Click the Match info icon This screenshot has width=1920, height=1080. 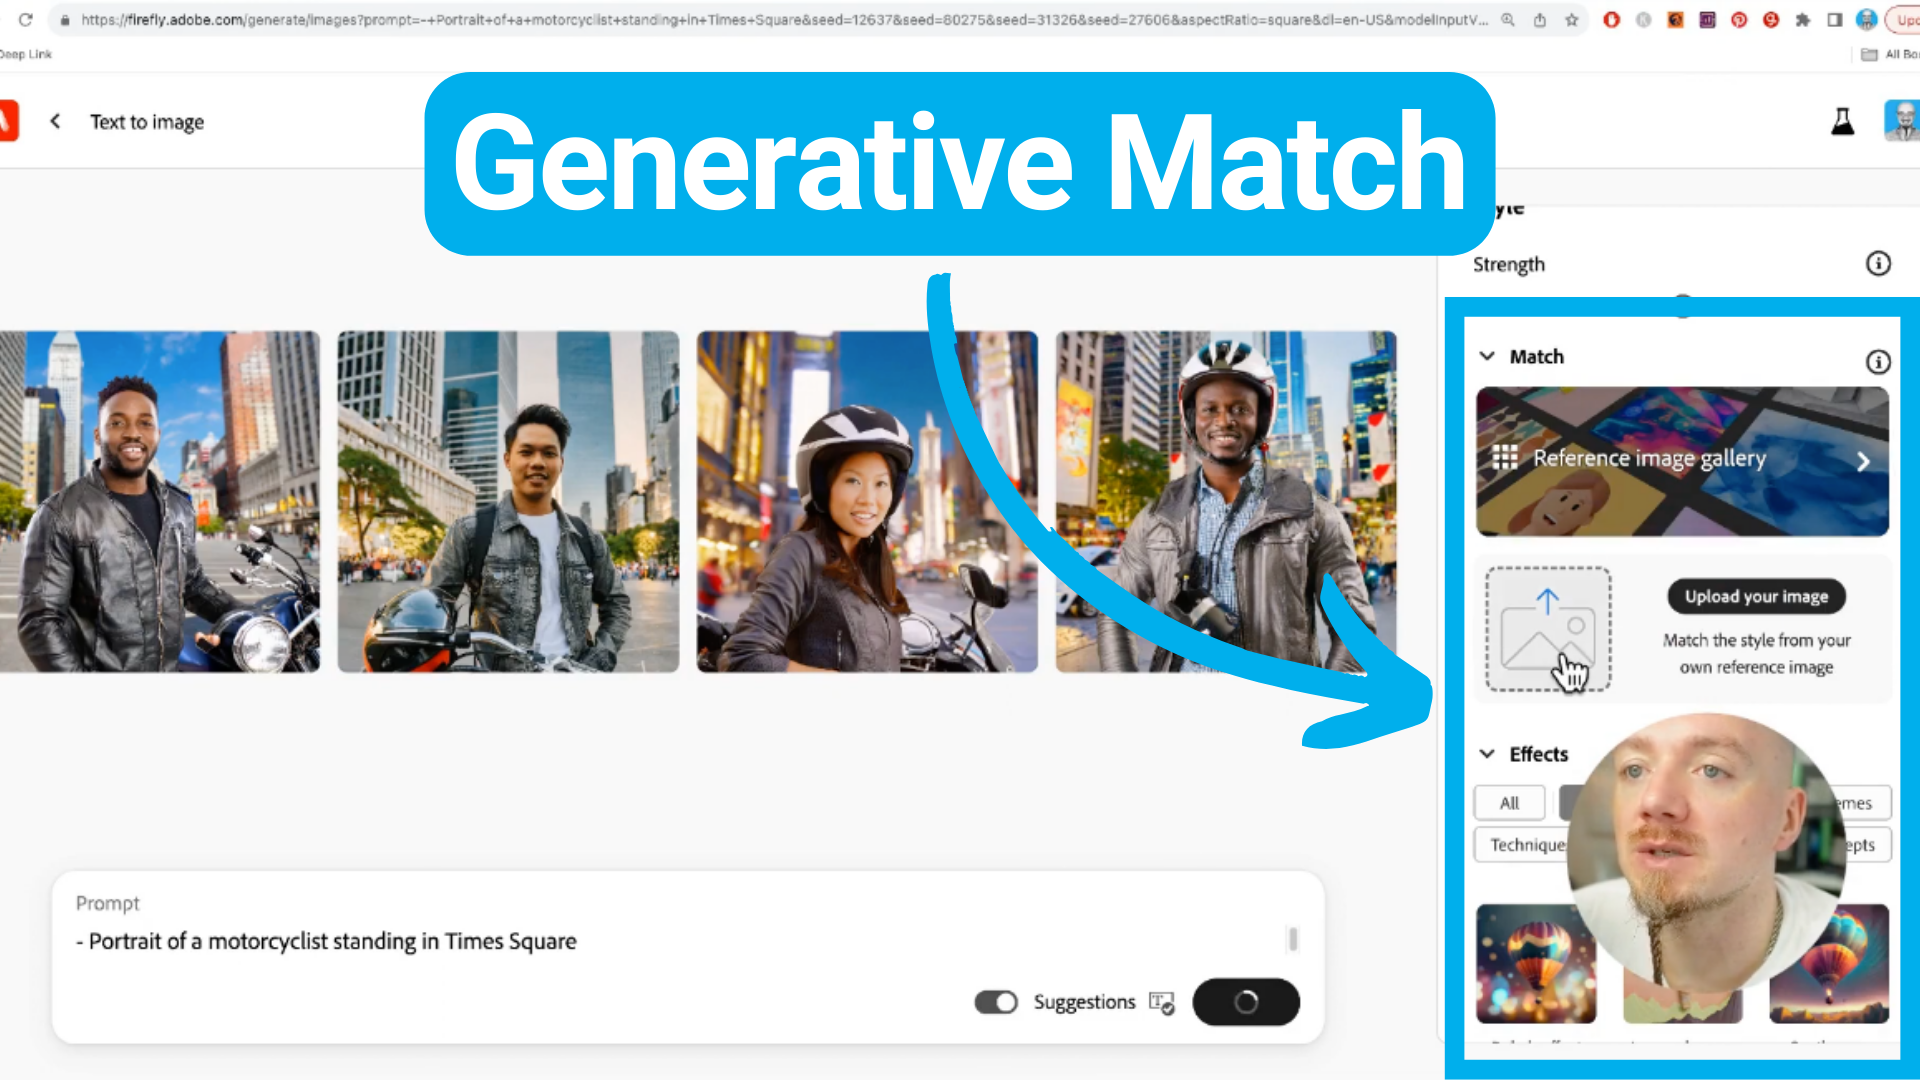[x=1878, y=362]
